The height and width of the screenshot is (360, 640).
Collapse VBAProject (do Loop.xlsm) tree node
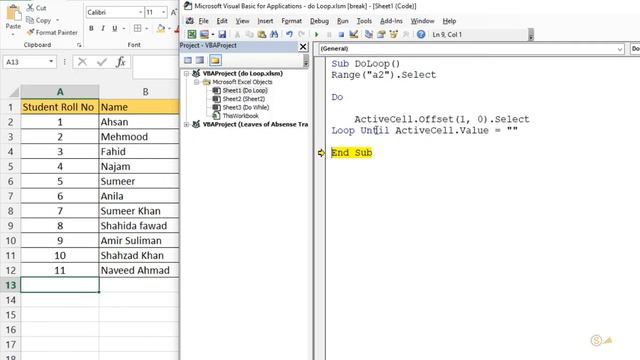pyautogui.click(x=187, y=73)
